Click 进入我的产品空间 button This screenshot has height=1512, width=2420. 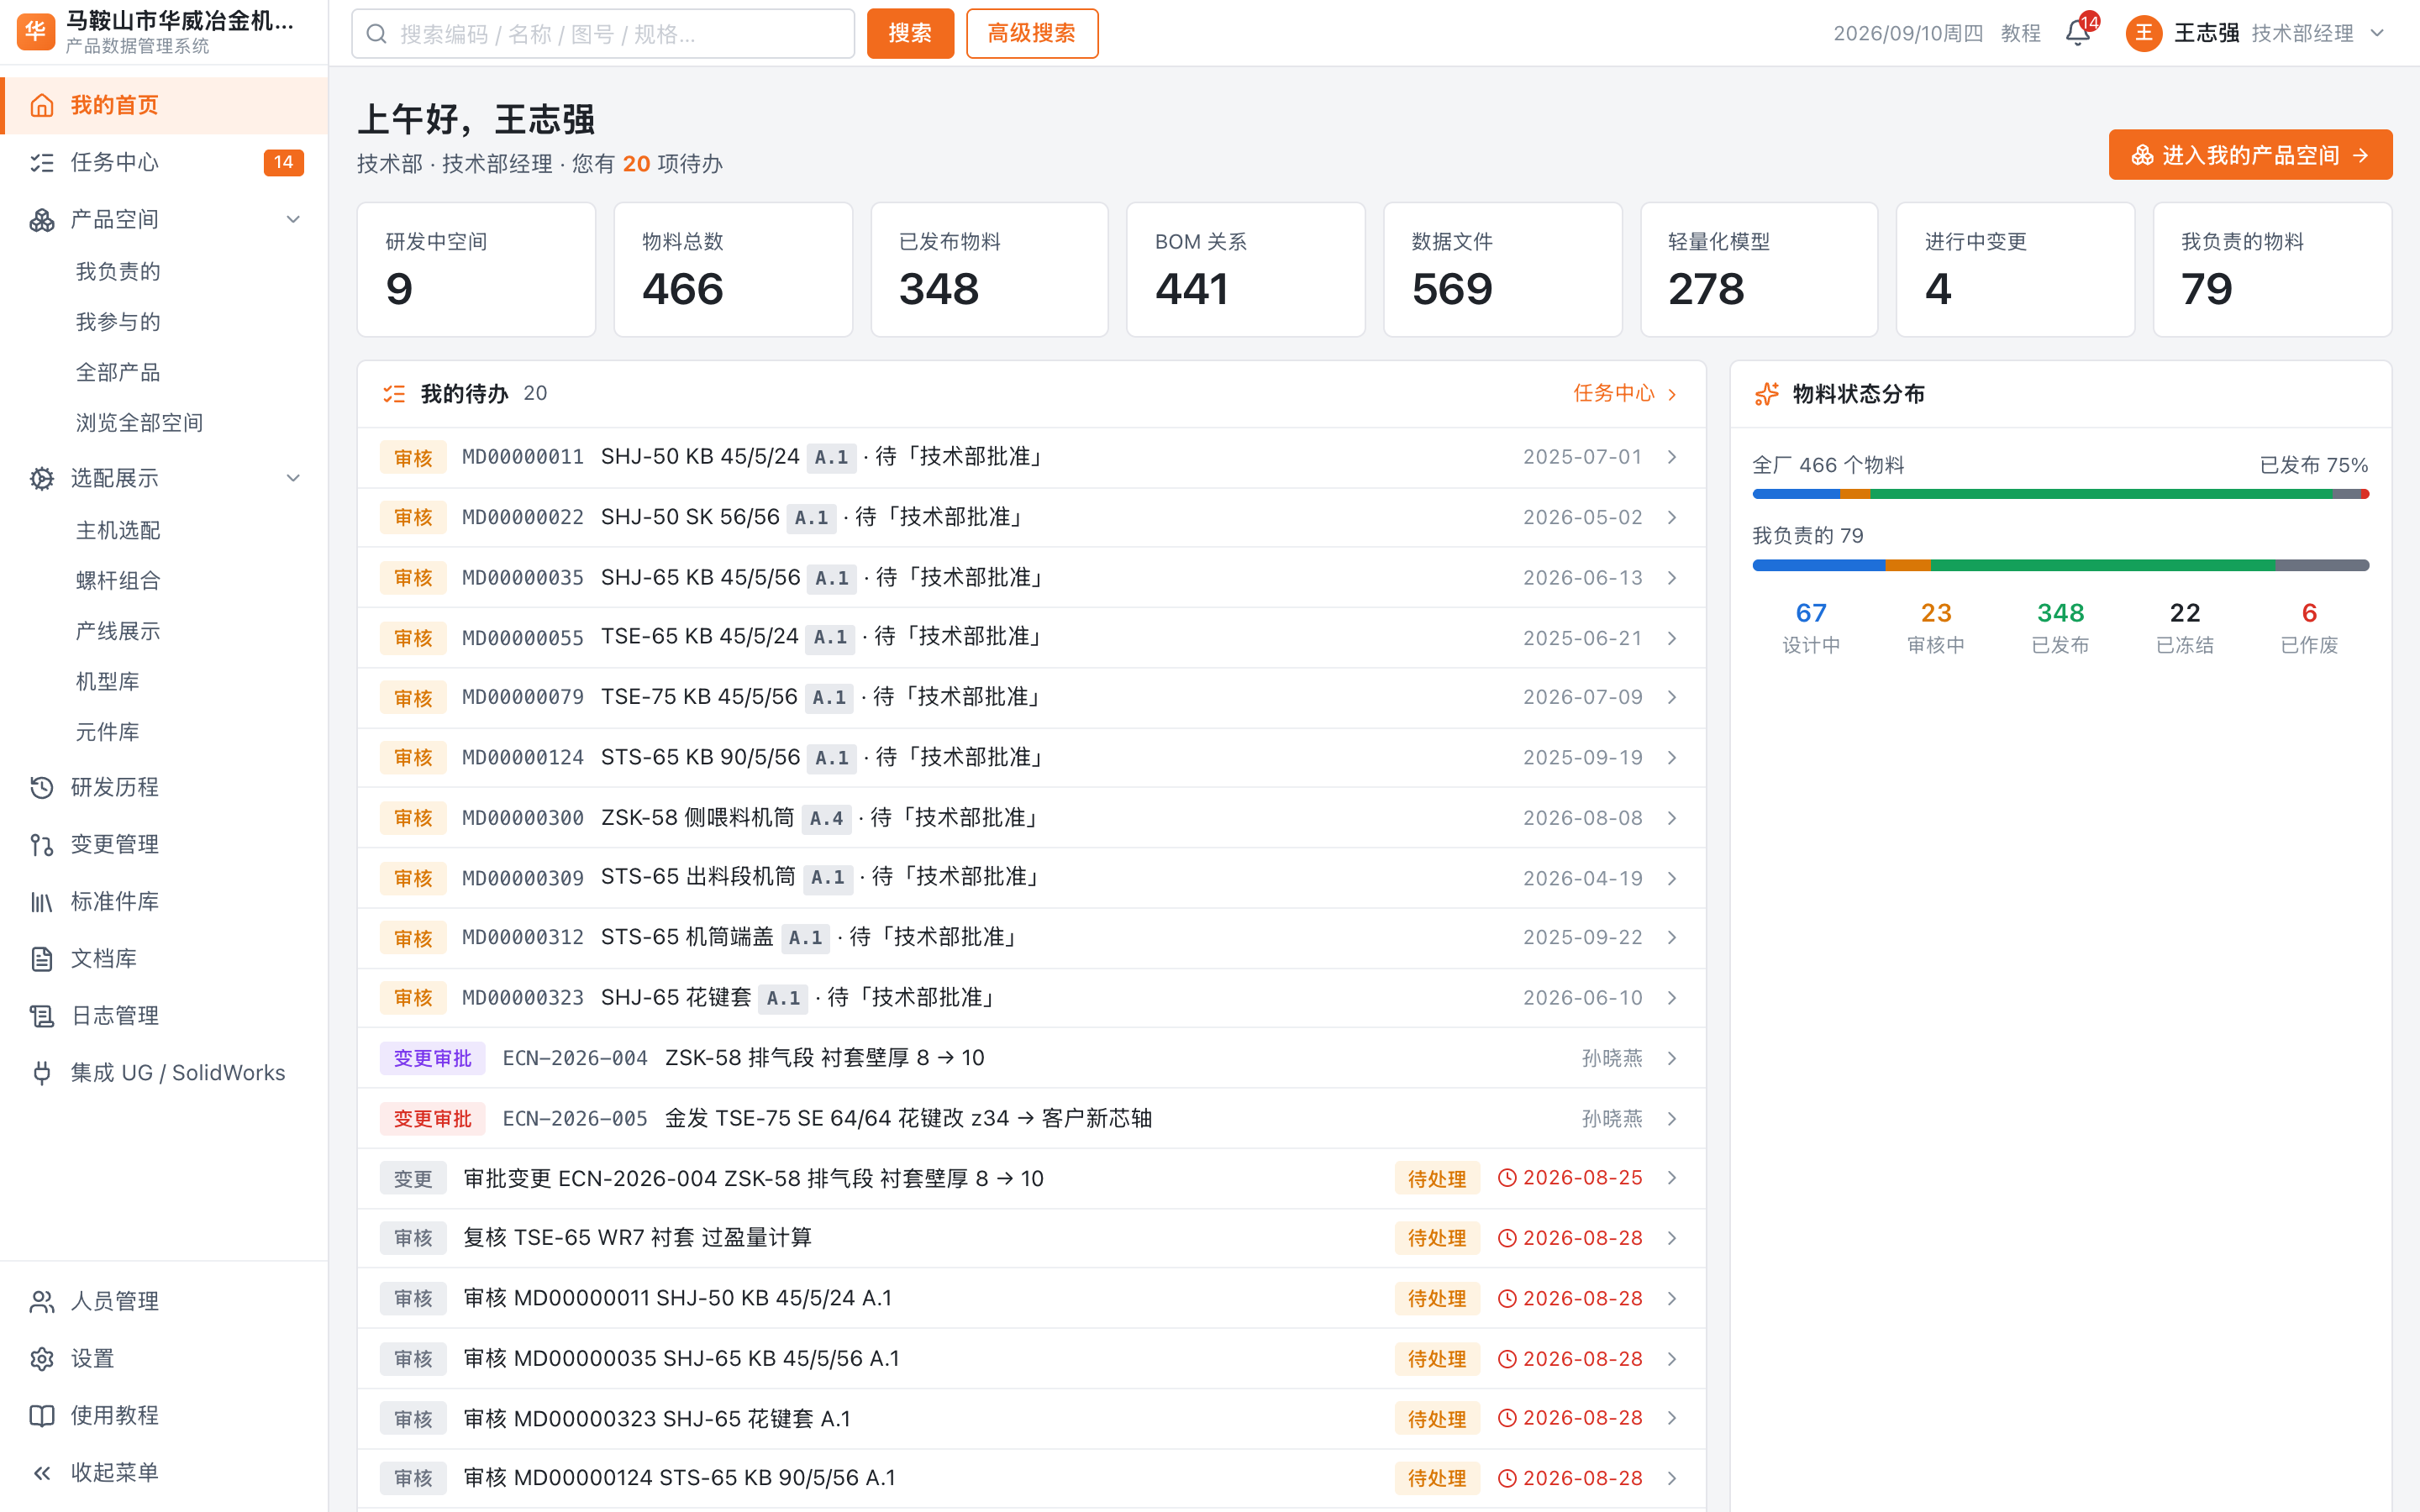click(2250, 155)
